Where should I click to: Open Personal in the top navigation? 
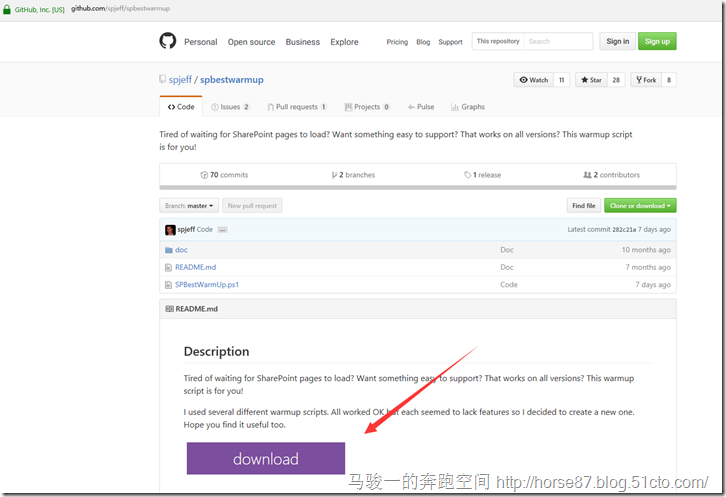[x=200, y=42]
